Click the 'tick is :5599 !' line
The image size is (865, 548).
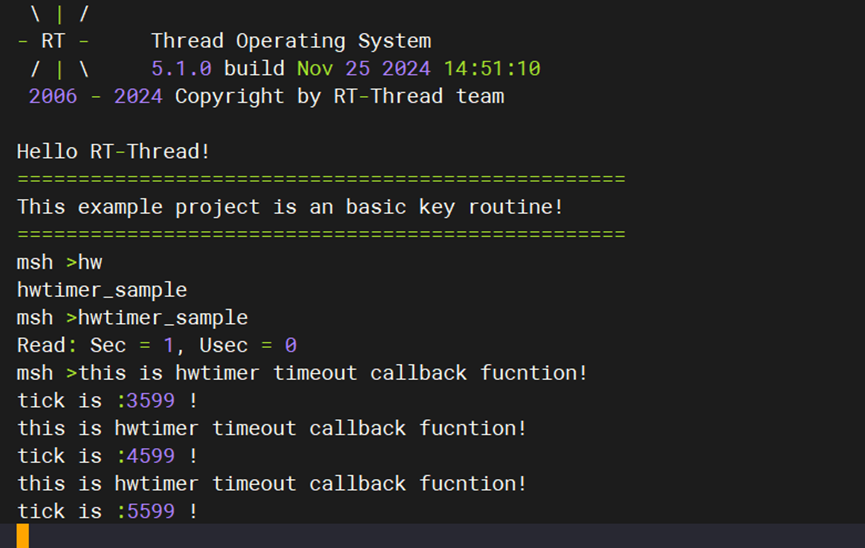[x=108, y=511]
